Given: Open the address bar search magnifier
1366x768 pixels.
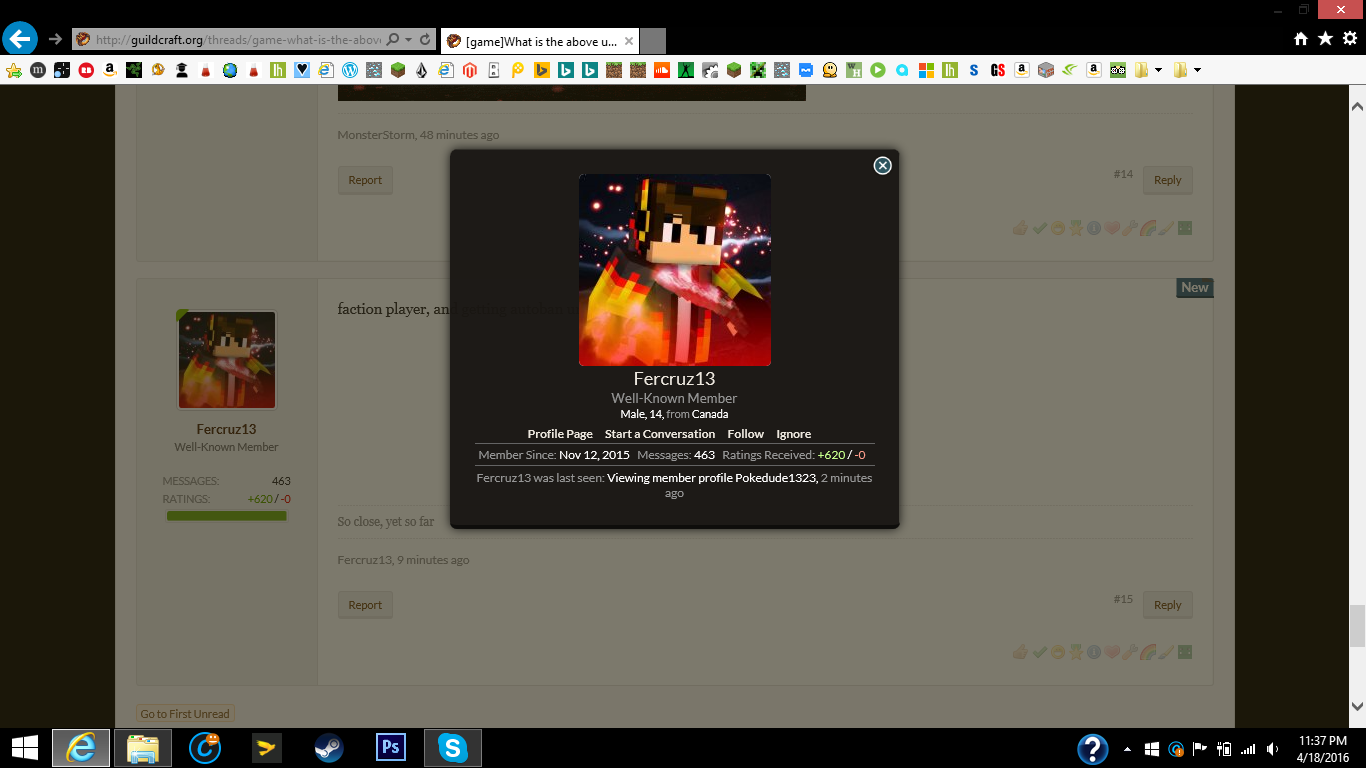Looking at the screenshot, I should (393, 40).
